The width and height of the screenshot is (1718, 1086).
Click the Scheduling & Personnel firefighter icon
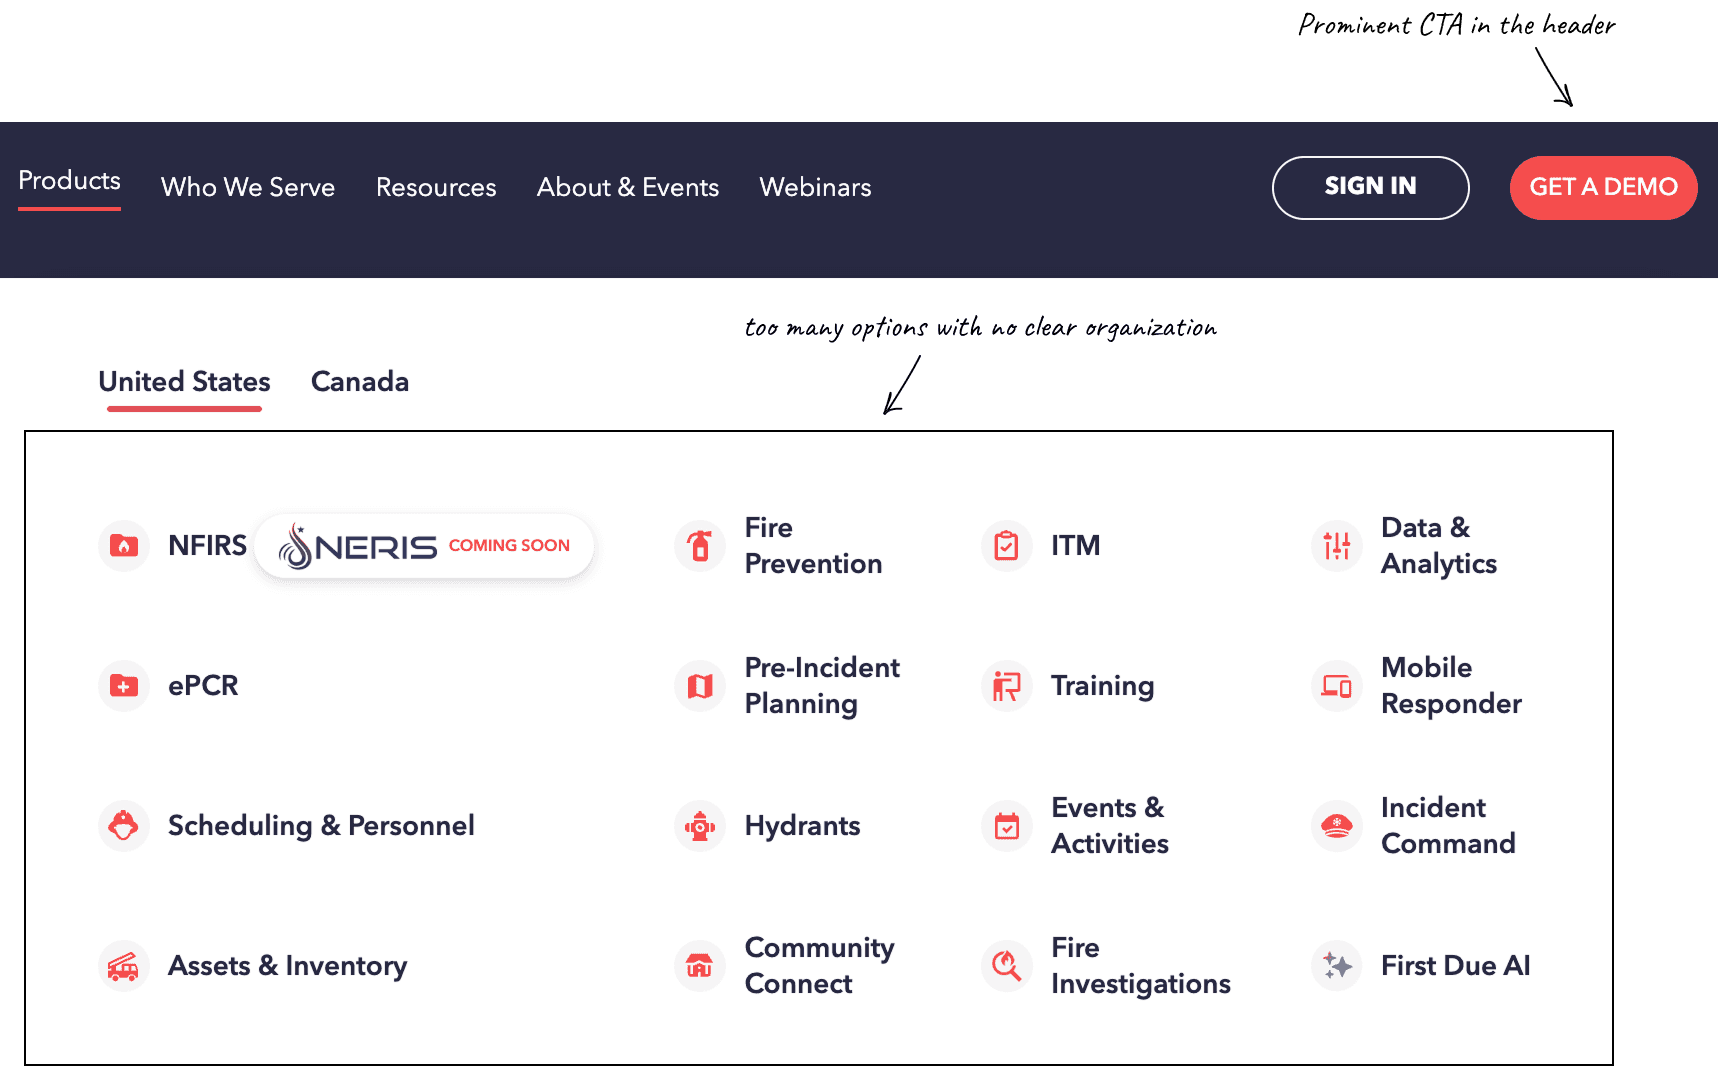[124, 826]
